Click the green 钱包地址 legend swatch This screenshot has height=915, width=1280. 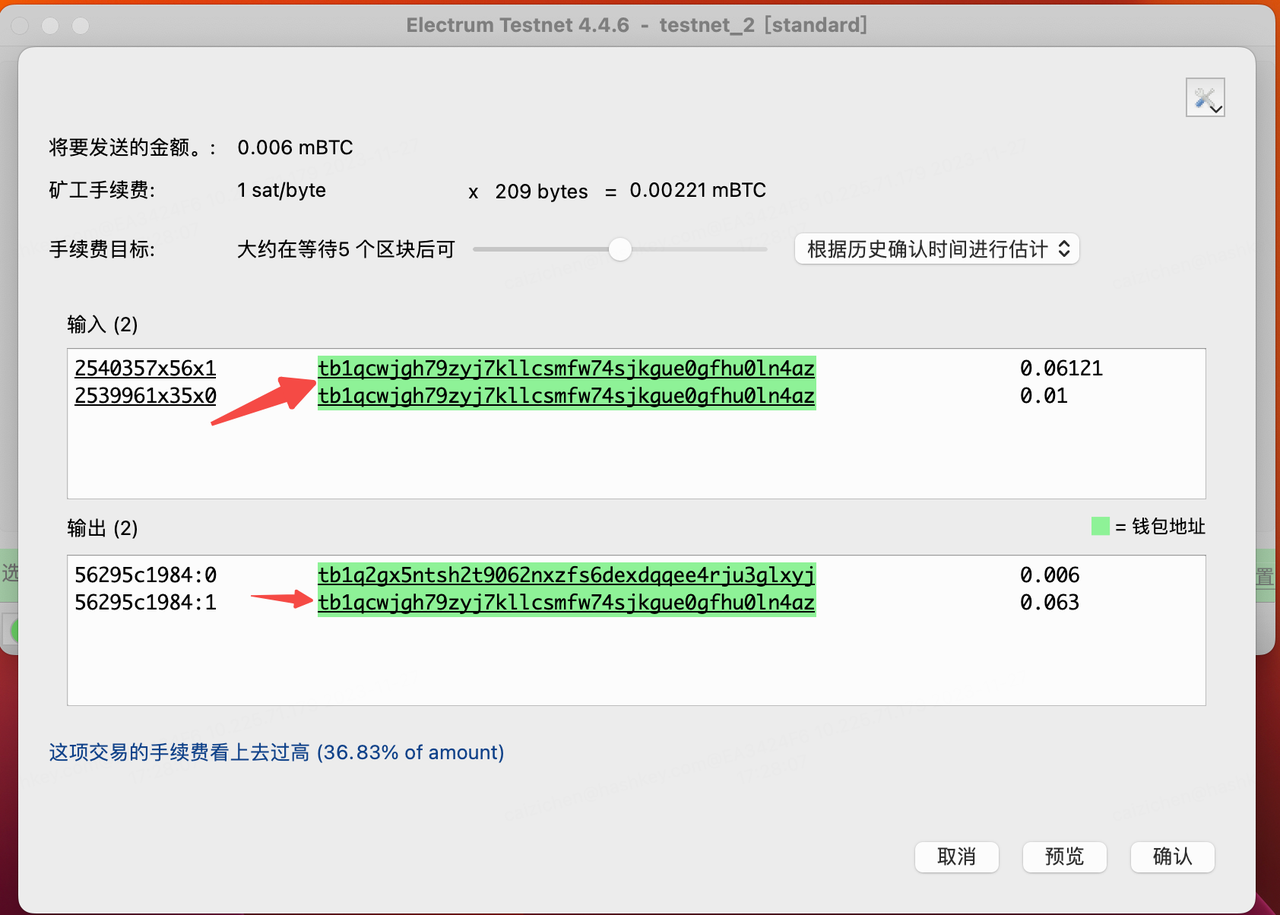[x=1099, y=525]
